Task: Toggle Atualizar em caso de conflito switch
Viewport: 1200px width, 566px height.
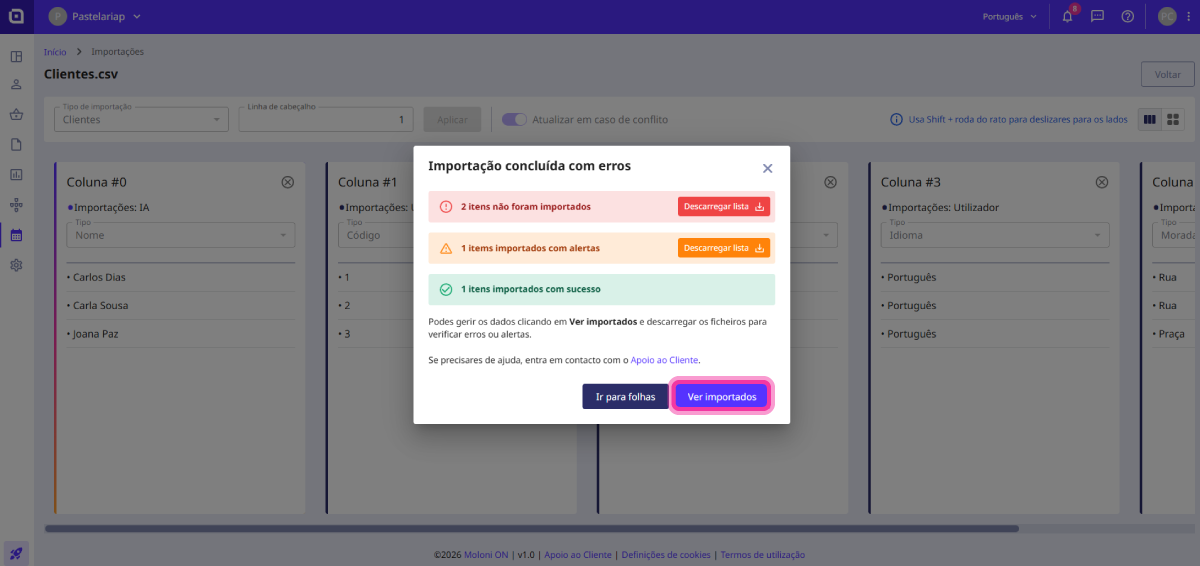Action: click(514, 119)
